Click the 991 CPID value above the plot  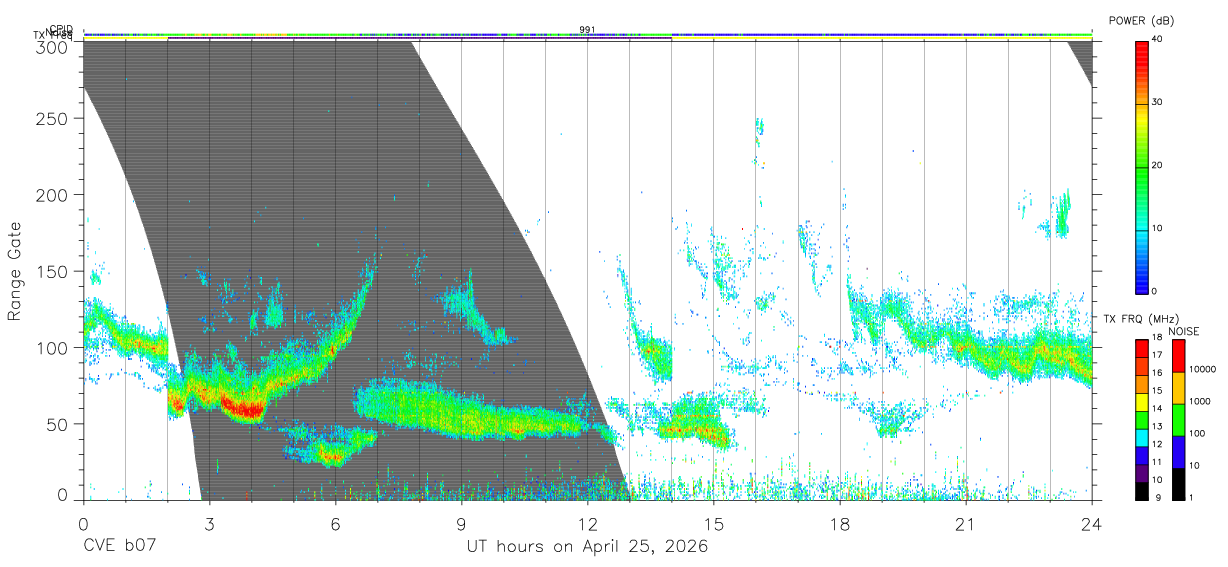[x=587, y=29]
